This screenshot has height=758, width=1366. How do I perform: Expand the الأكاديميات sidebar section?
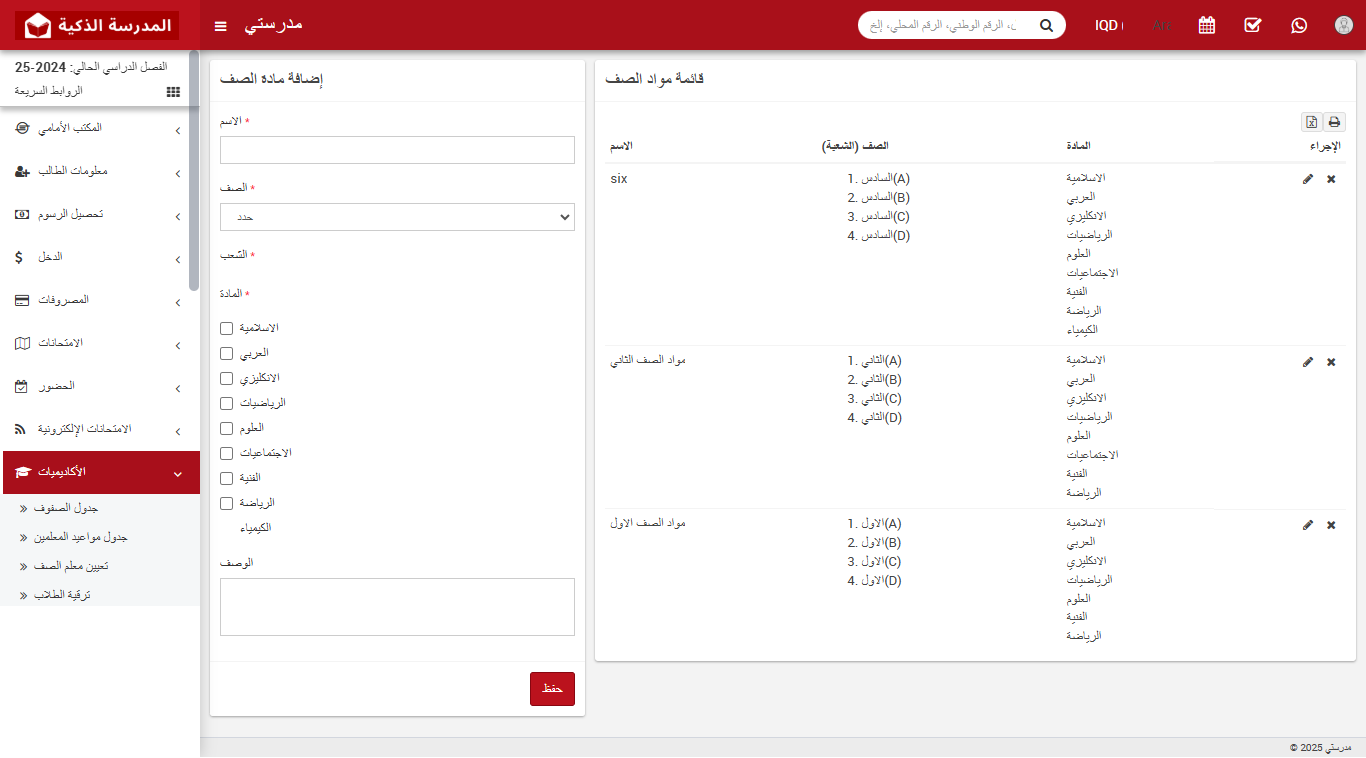coord(100,472)
